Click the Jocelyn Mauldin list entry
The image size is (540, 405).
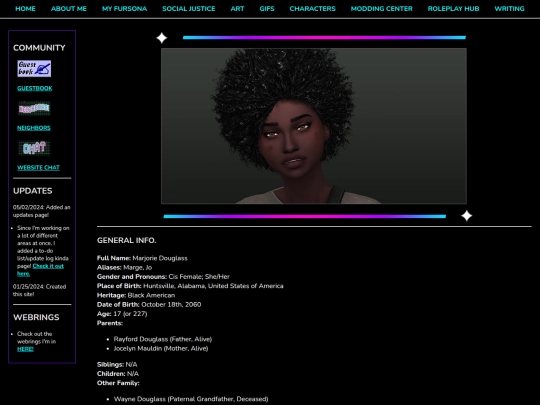click(161, 349)
